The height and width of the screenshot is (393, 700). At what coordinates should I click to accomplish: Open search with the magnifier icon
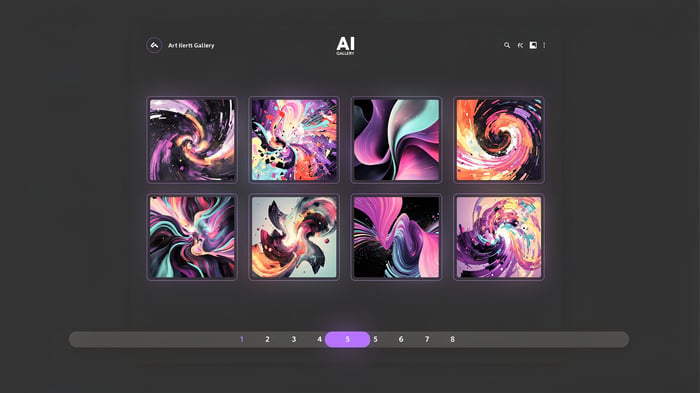point(507,45)
